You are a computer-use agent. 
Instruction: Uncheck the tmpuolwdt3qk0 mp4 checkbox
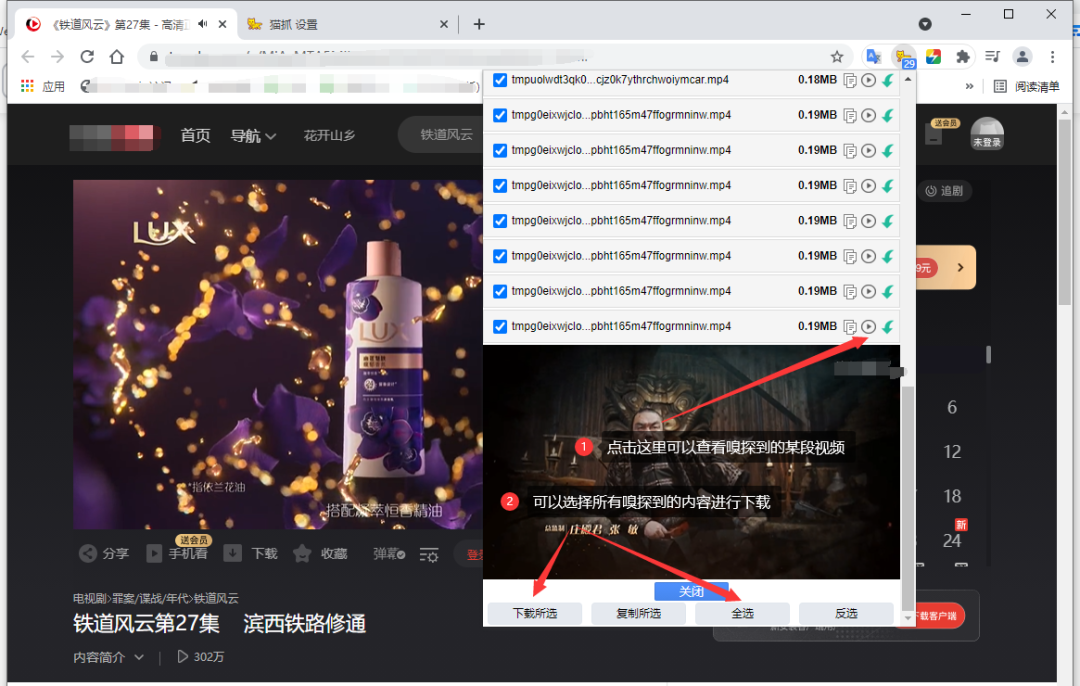tap(500, 80)
